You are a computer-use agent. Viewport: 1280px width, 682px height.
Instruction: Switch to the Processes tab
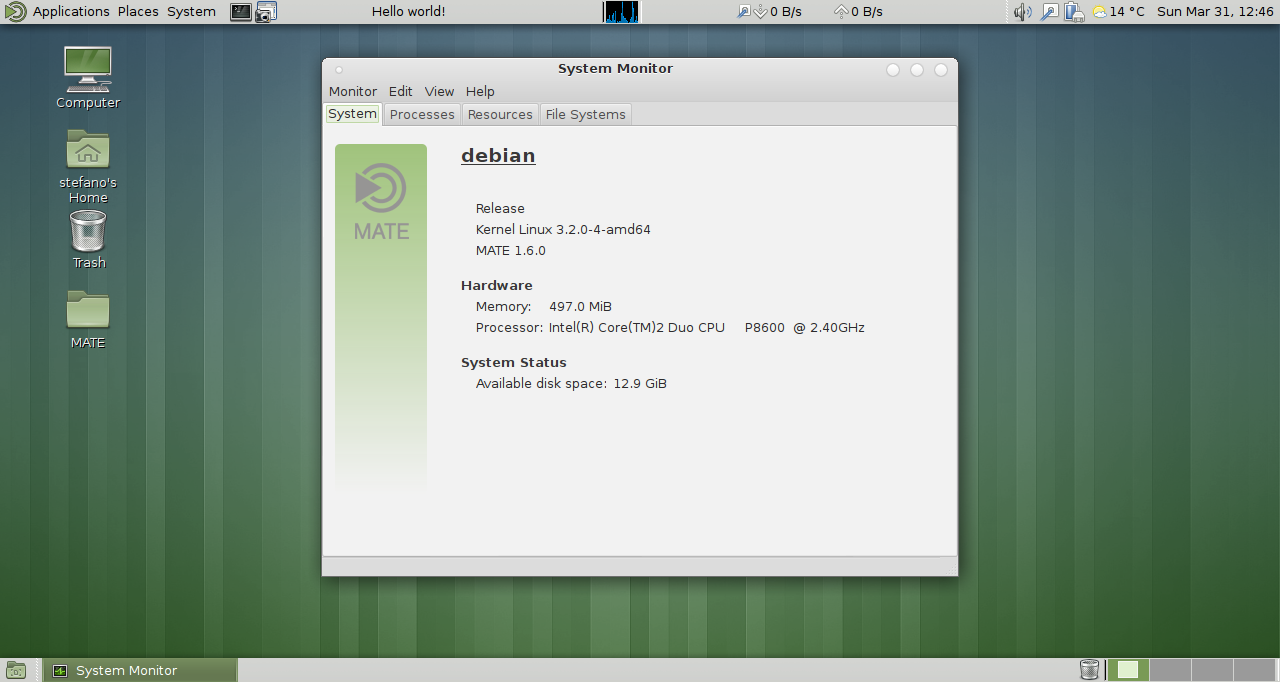pos(422,114)
